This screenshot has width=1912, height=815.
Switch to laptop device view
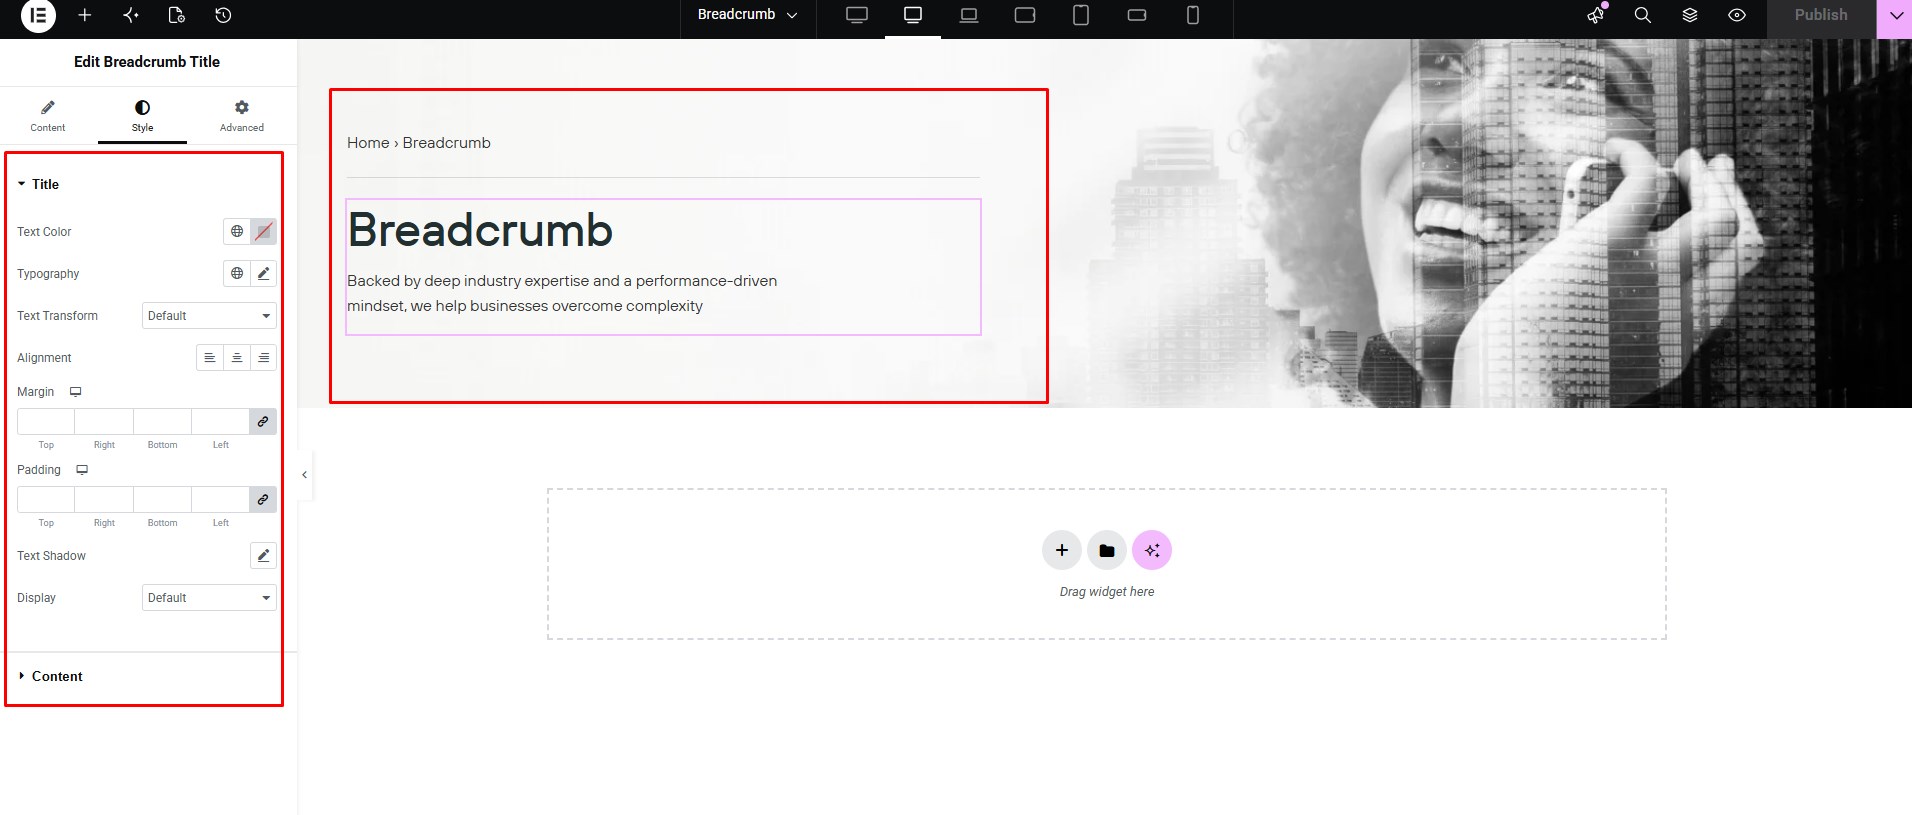pos(969,15)
